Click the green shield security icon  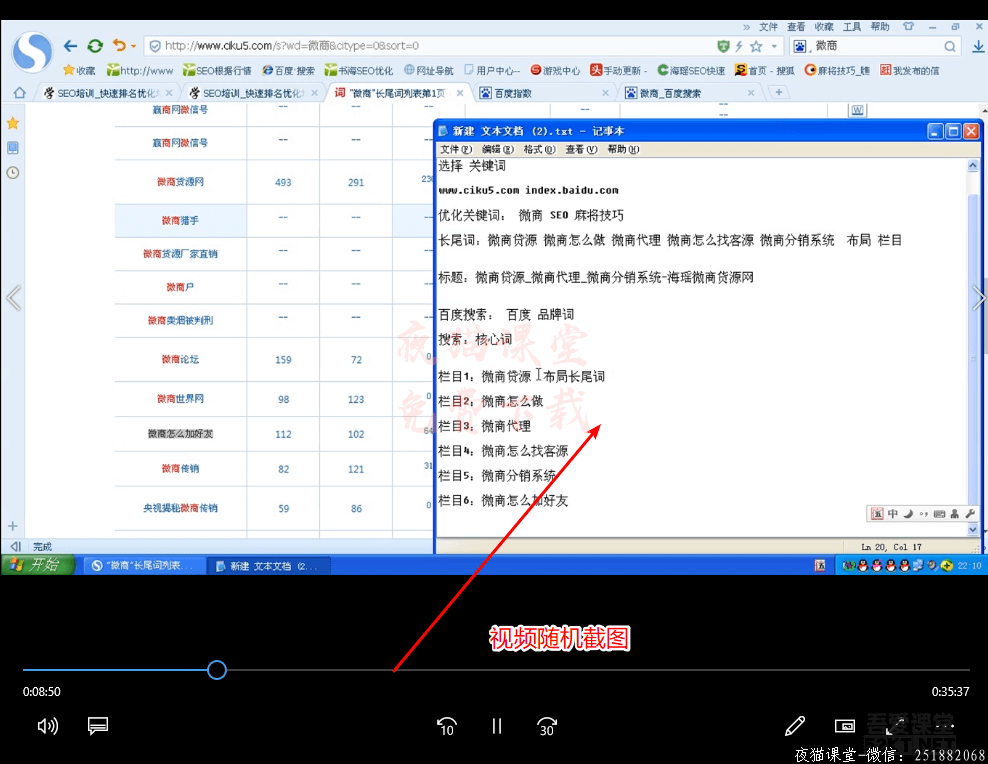[723, 46]
